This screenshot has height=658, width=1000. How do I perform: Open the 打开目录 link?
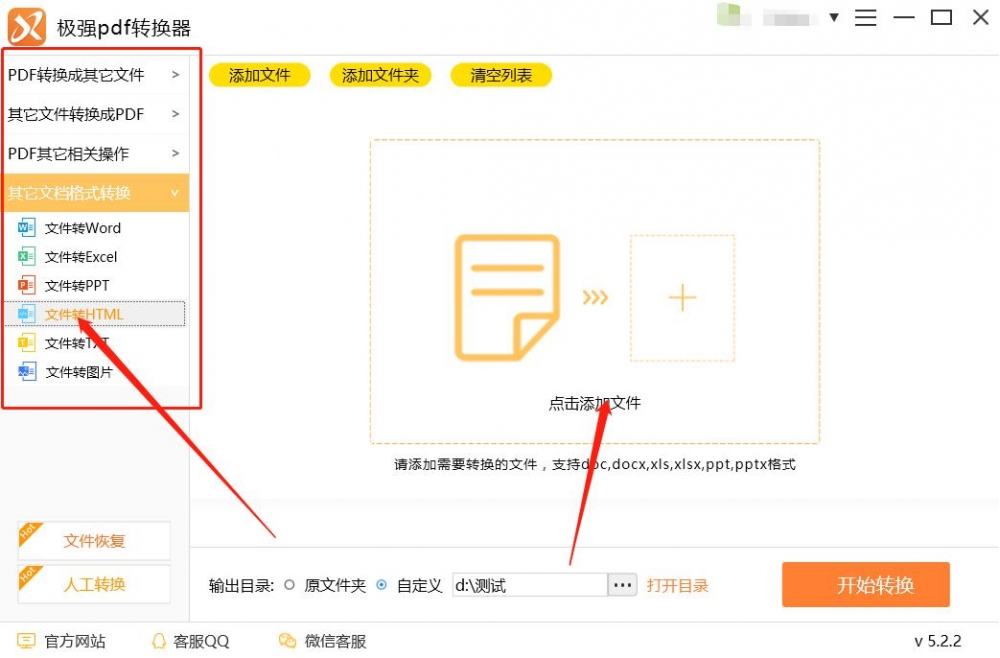pyautogui.click(x=679, y=586)
